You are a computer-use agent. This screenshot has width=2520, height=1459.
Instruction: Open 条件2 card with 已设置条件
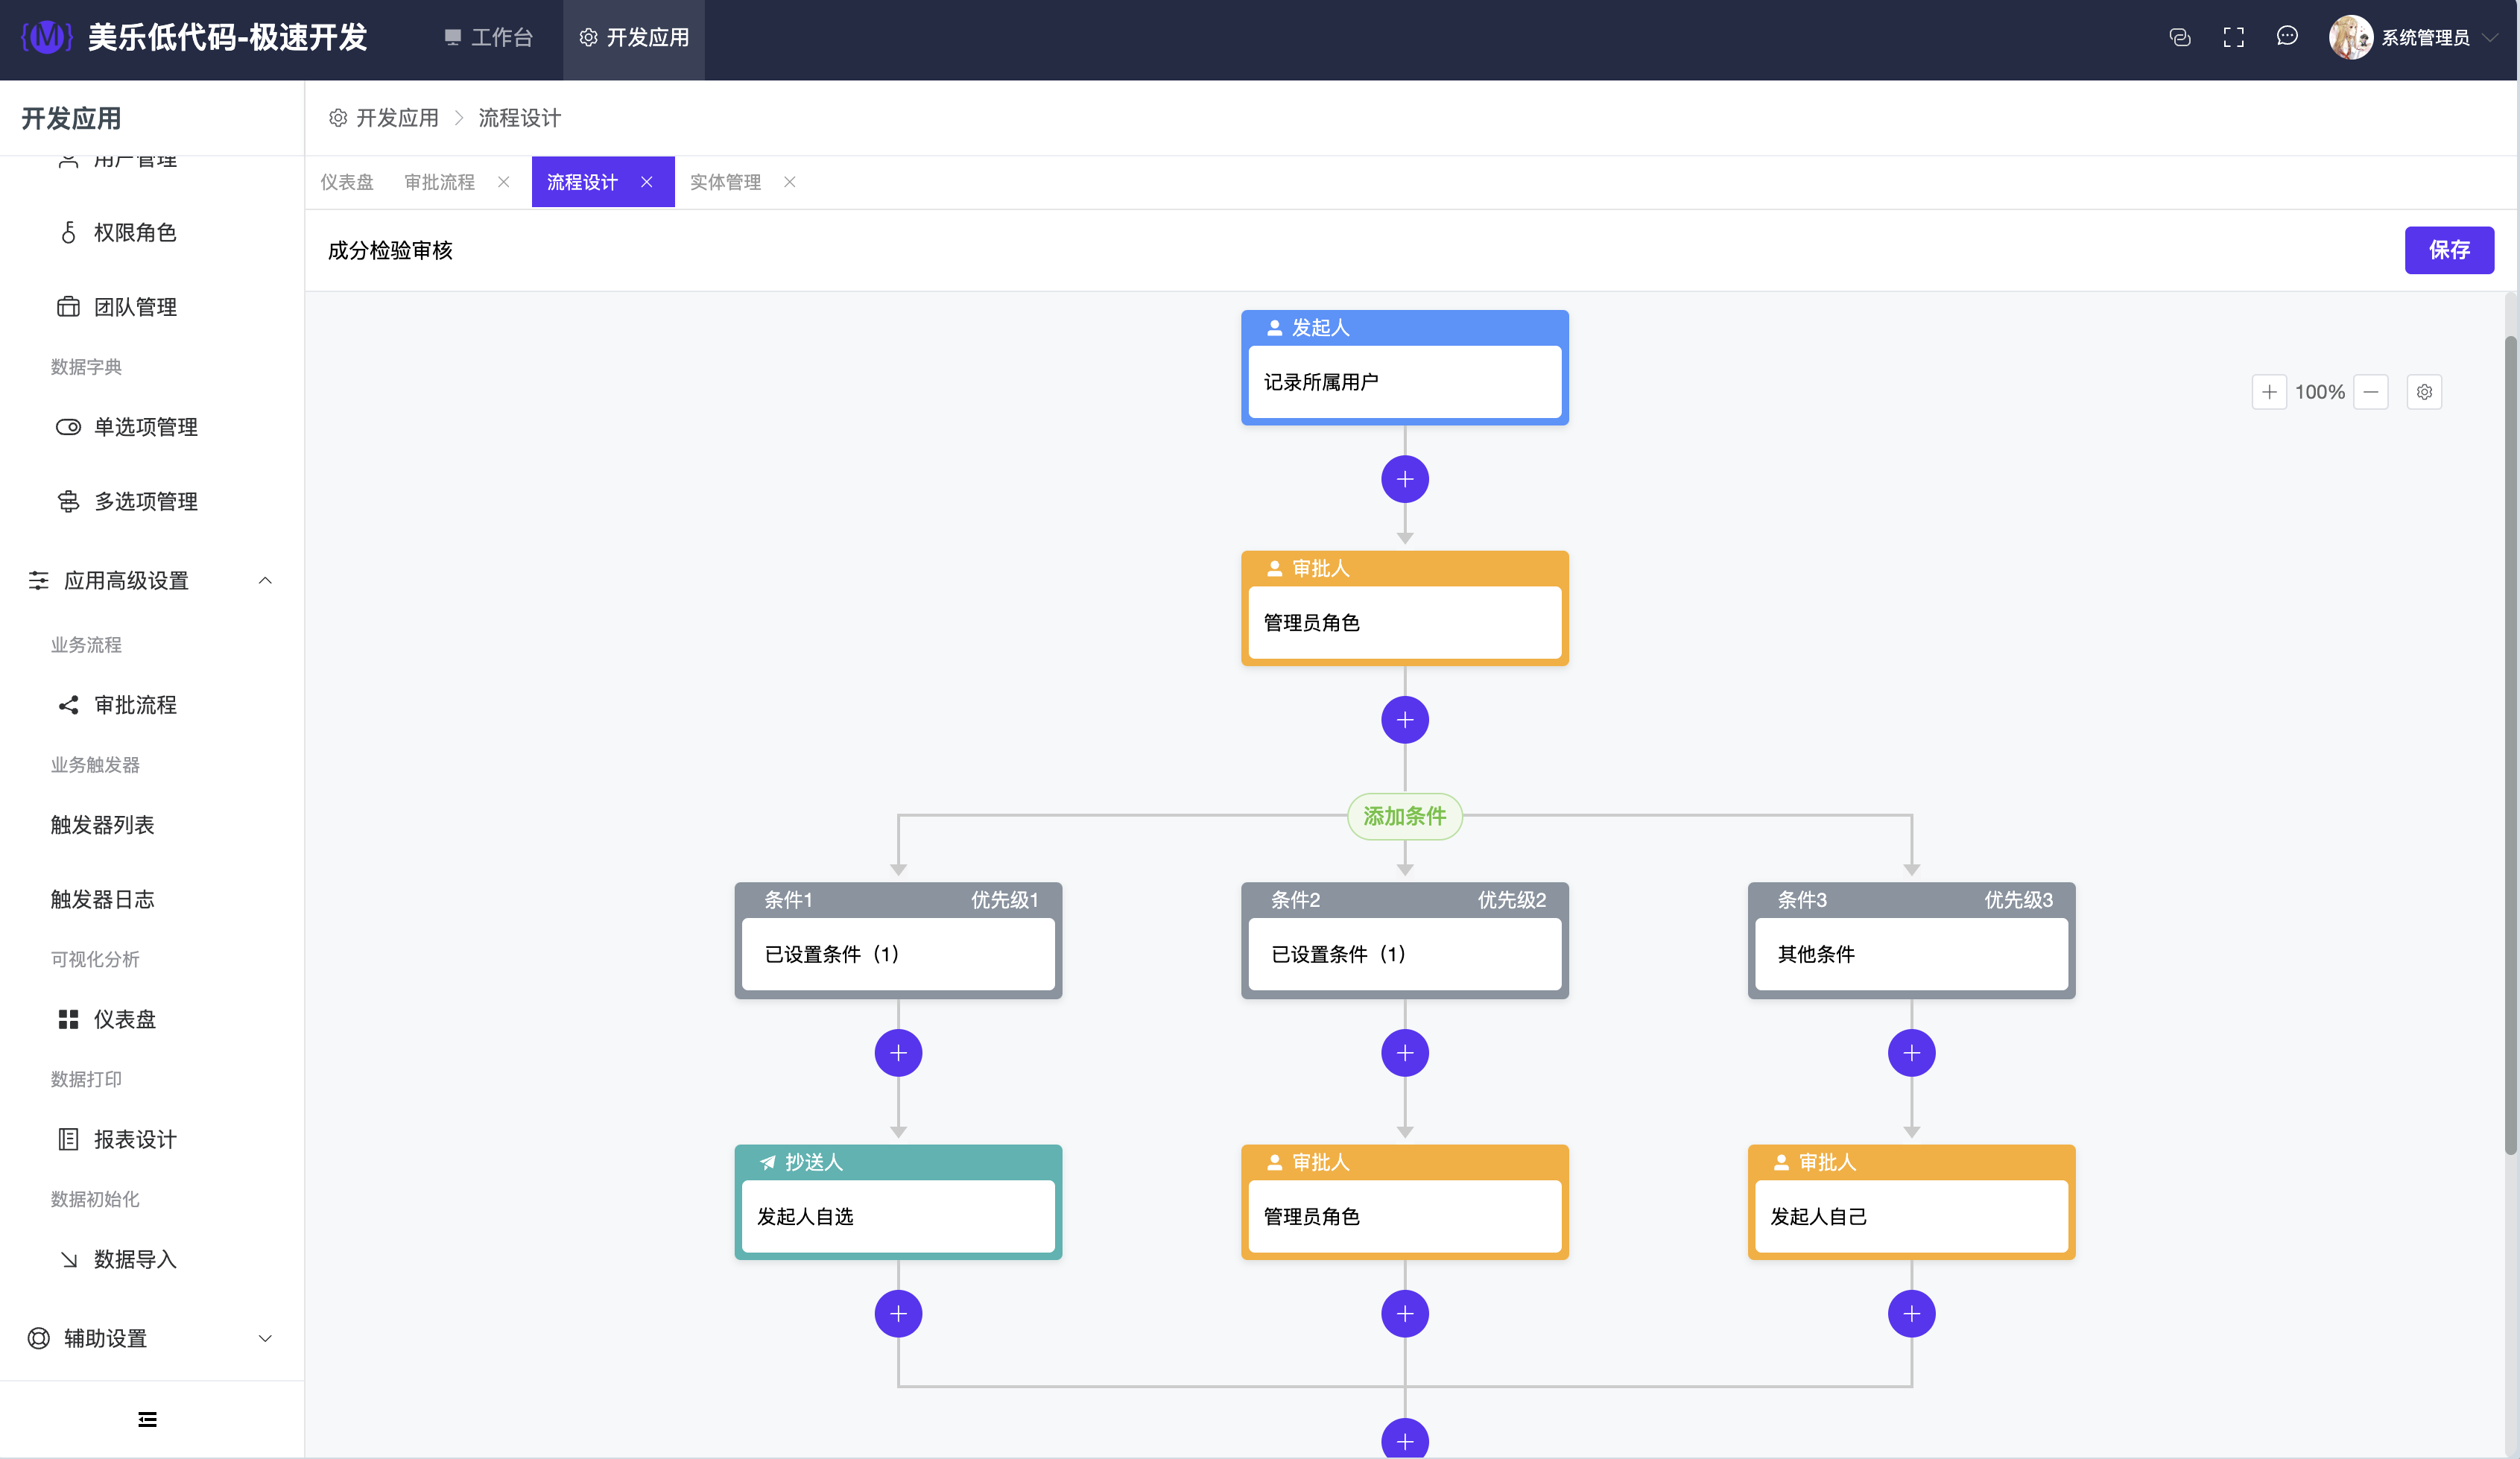pos(1404,954)
